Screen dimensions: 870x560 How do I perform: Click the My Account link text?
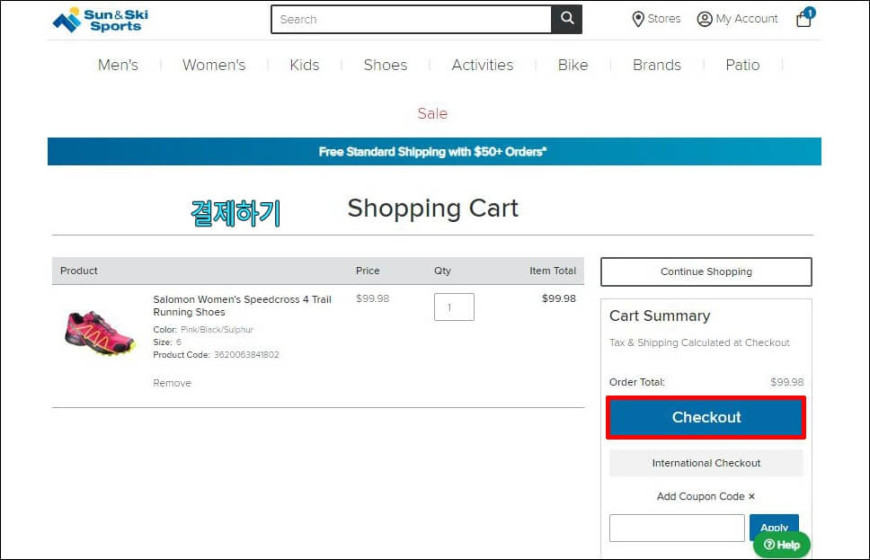coord(746,19)
